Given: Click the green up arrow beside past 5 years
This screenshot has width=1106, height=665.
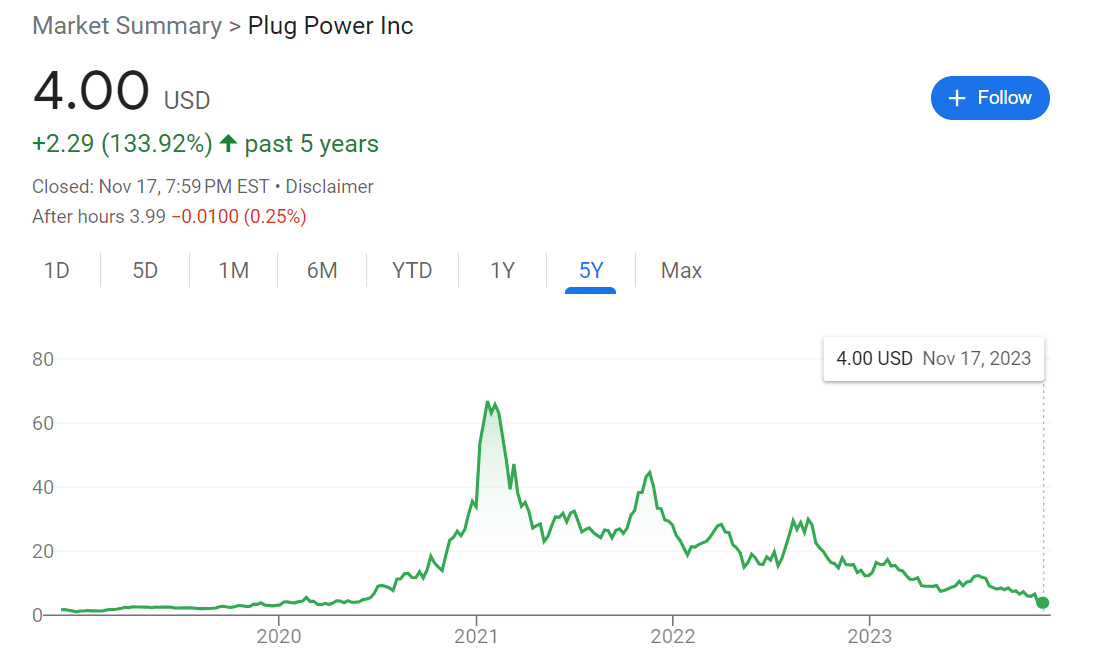Looking at the screenshot, I should [x=228, y=144].
